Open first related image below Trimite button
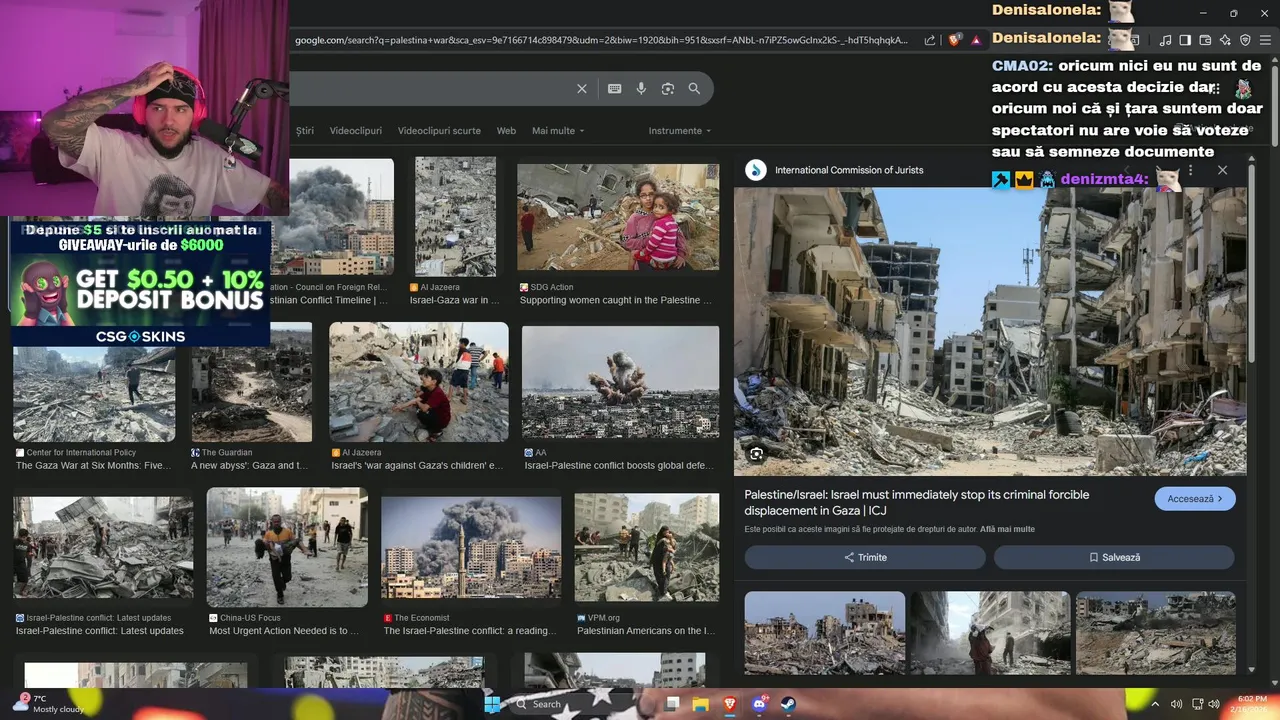 tap(825, 633)
